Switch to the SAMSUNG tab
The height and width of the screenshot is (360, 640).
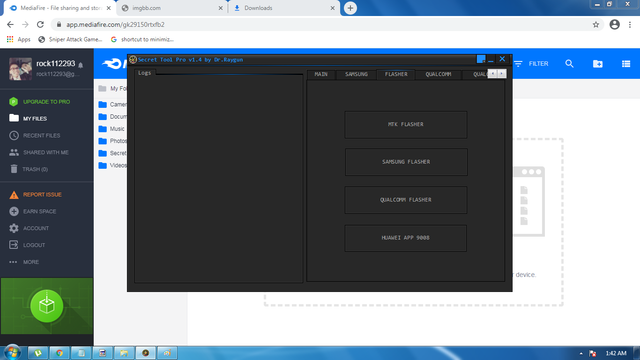tap(356, 74)
